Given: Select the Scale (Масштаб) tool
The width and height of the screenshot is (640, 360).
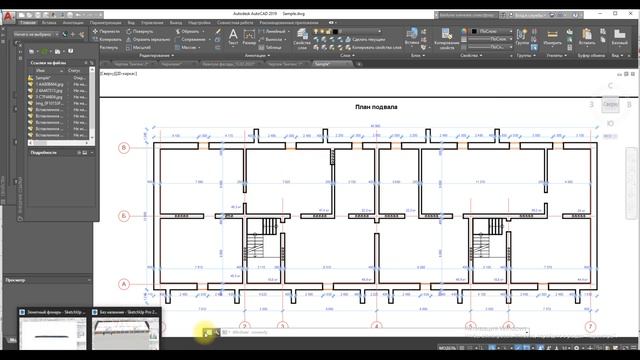Looking at the screenshot, I should (138, 47).
